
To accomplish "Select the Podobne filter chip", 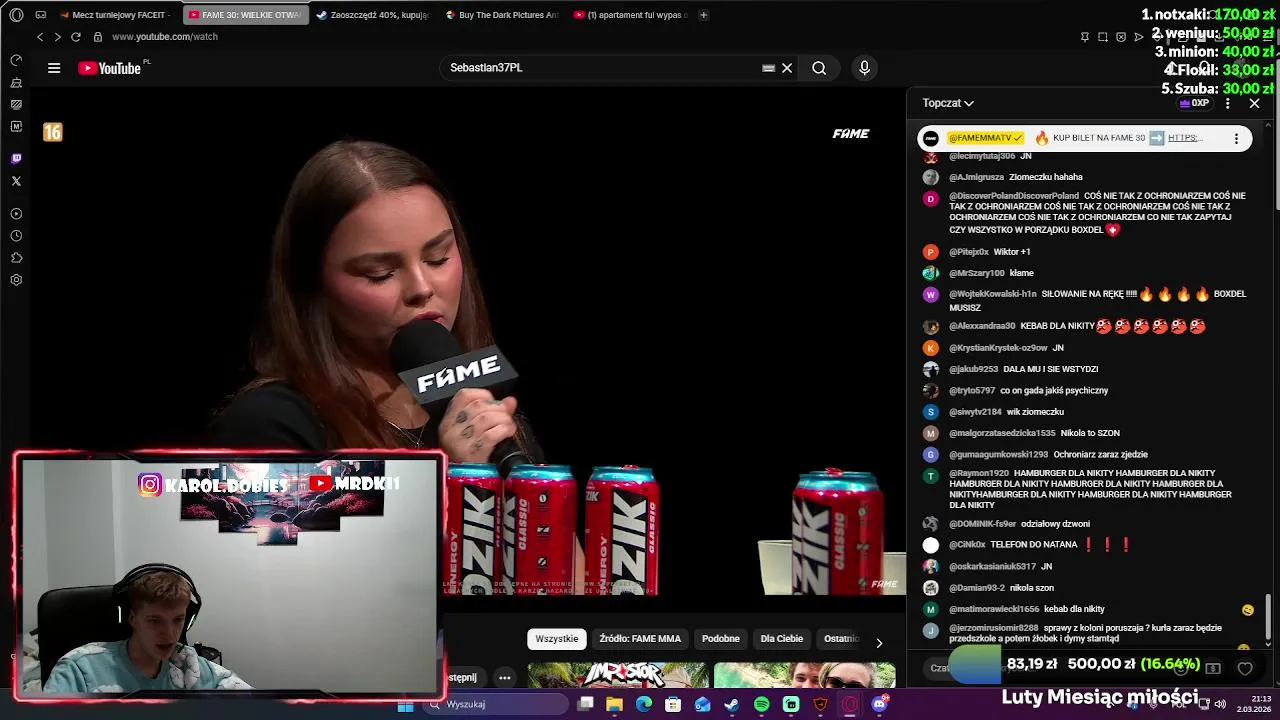I will [721, 639].
